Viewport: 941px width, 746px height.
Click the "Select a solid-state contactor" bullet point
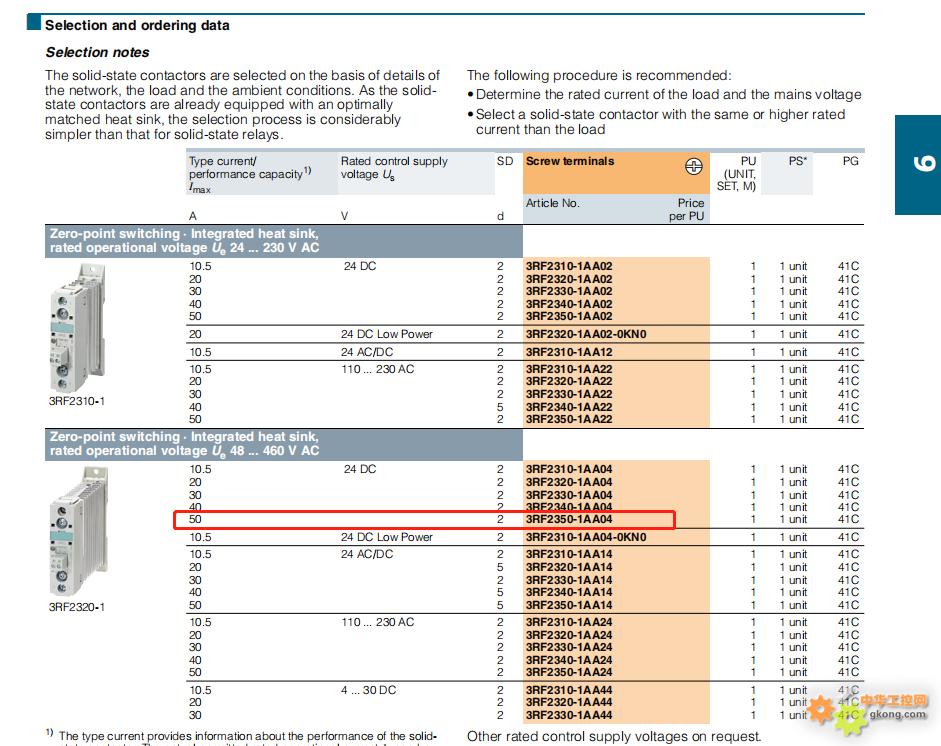pos(657,122)
